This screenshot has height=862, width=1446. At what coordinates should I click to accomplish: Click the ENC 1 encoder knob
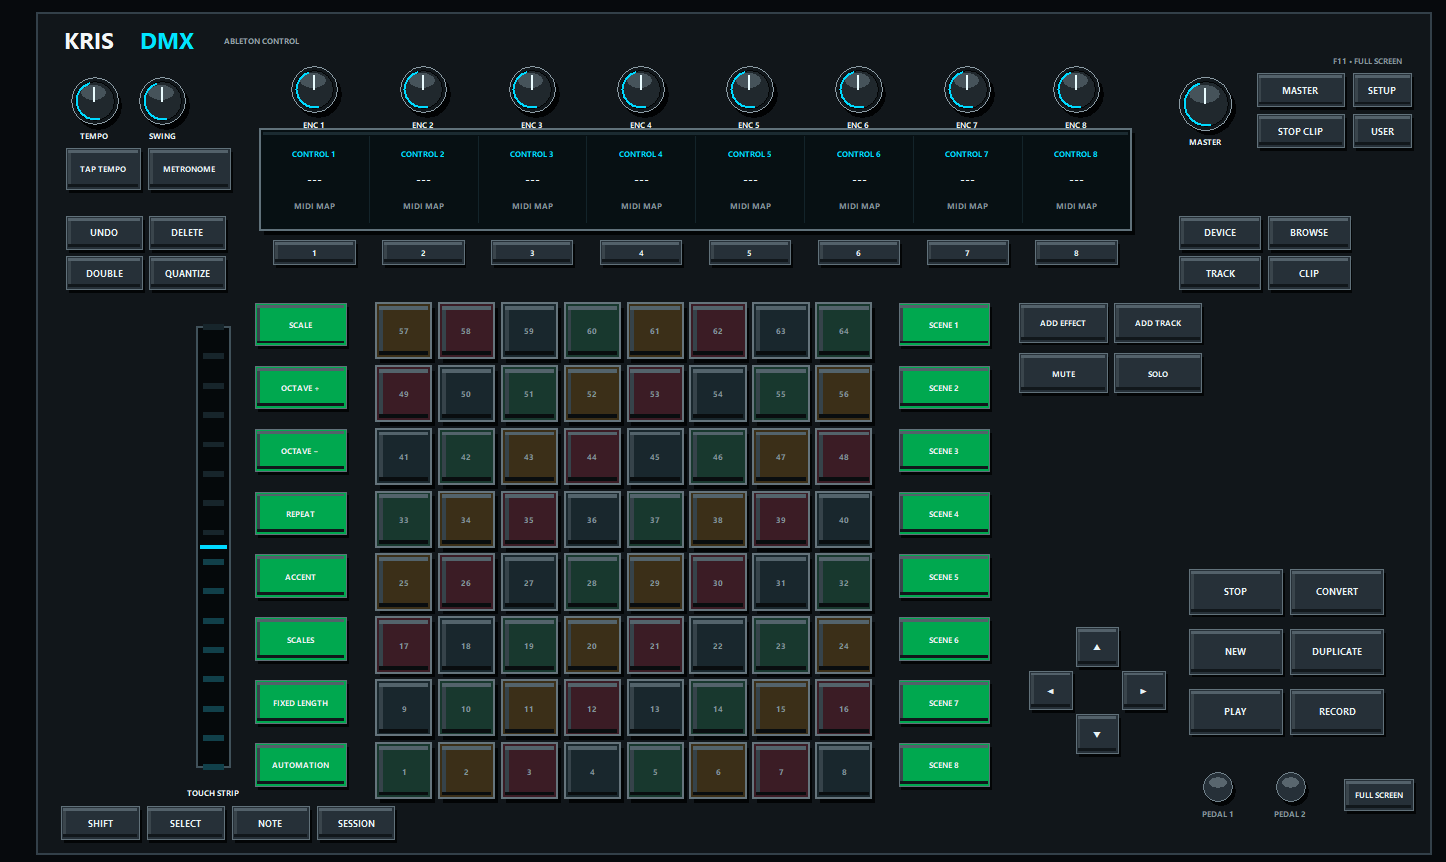[314, 91]
